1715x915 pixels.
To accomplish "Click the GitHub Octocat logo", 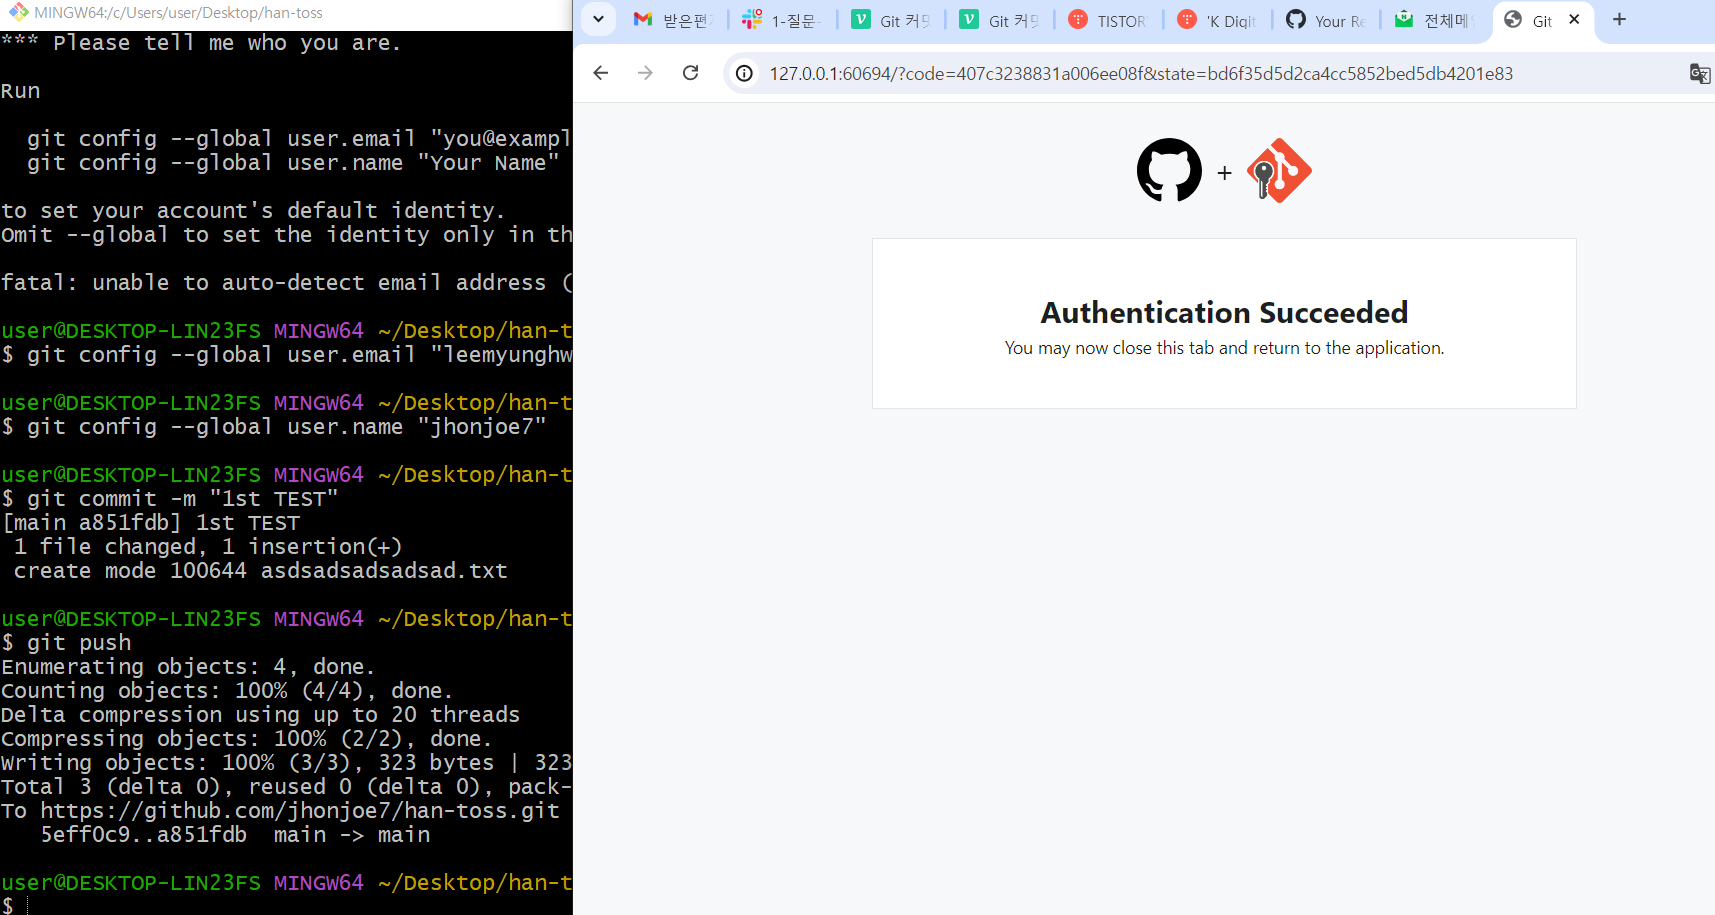I will (1169, 170).
